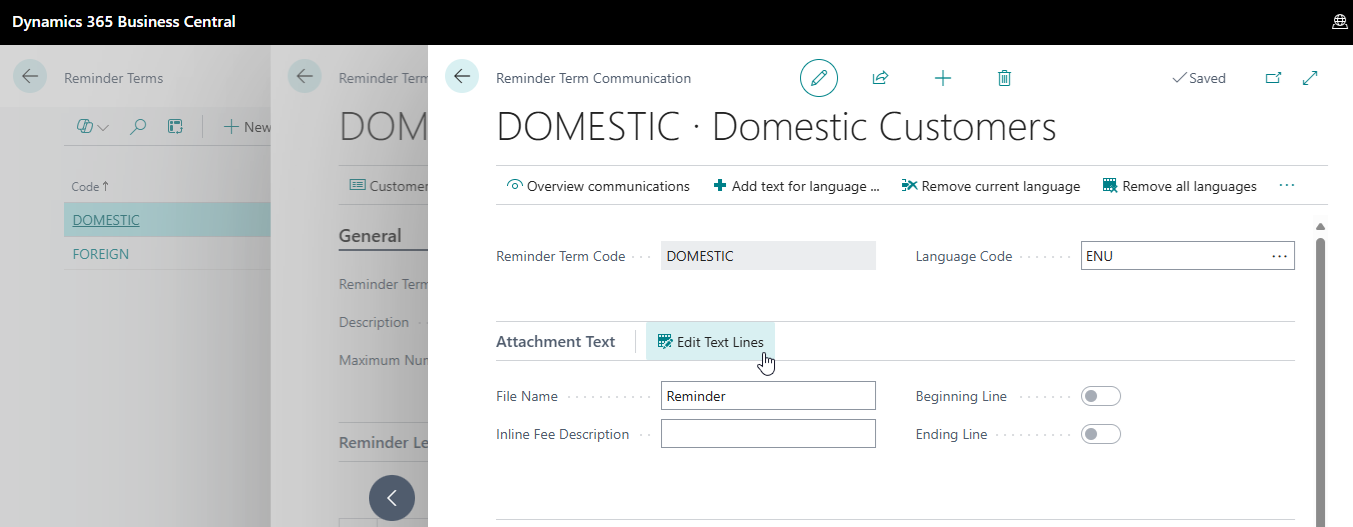Screen dimensions: 1353x527
Task: Toggle the Beginning Line switch
Action: click(1100, 396)
